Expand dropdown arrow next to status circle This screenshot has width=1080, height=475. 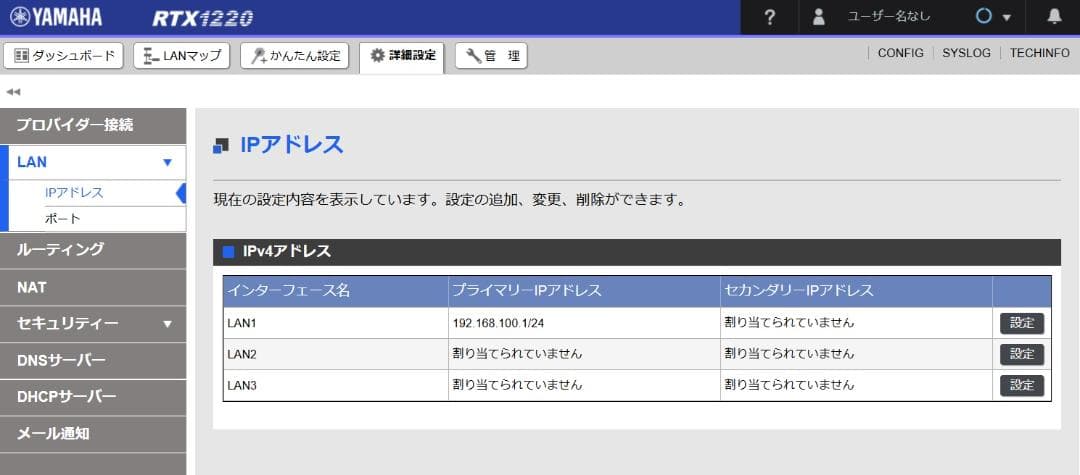coord(1006,18)
